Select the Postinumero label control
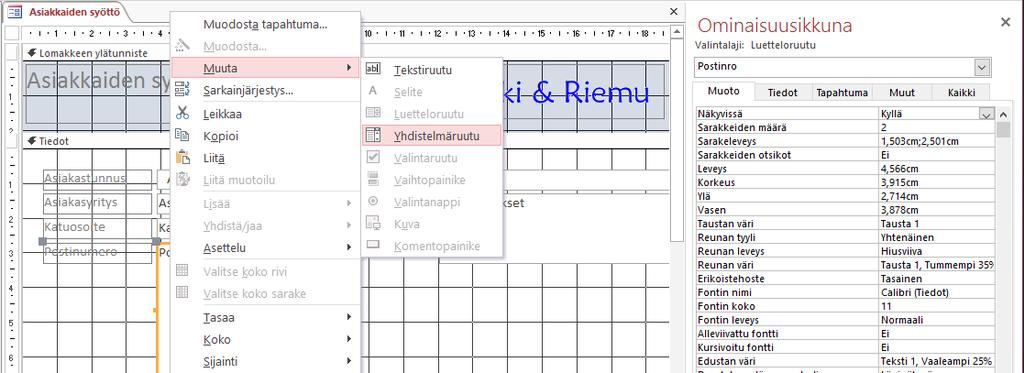Viewport: 1024px width, 373px height. coord(97,252)
